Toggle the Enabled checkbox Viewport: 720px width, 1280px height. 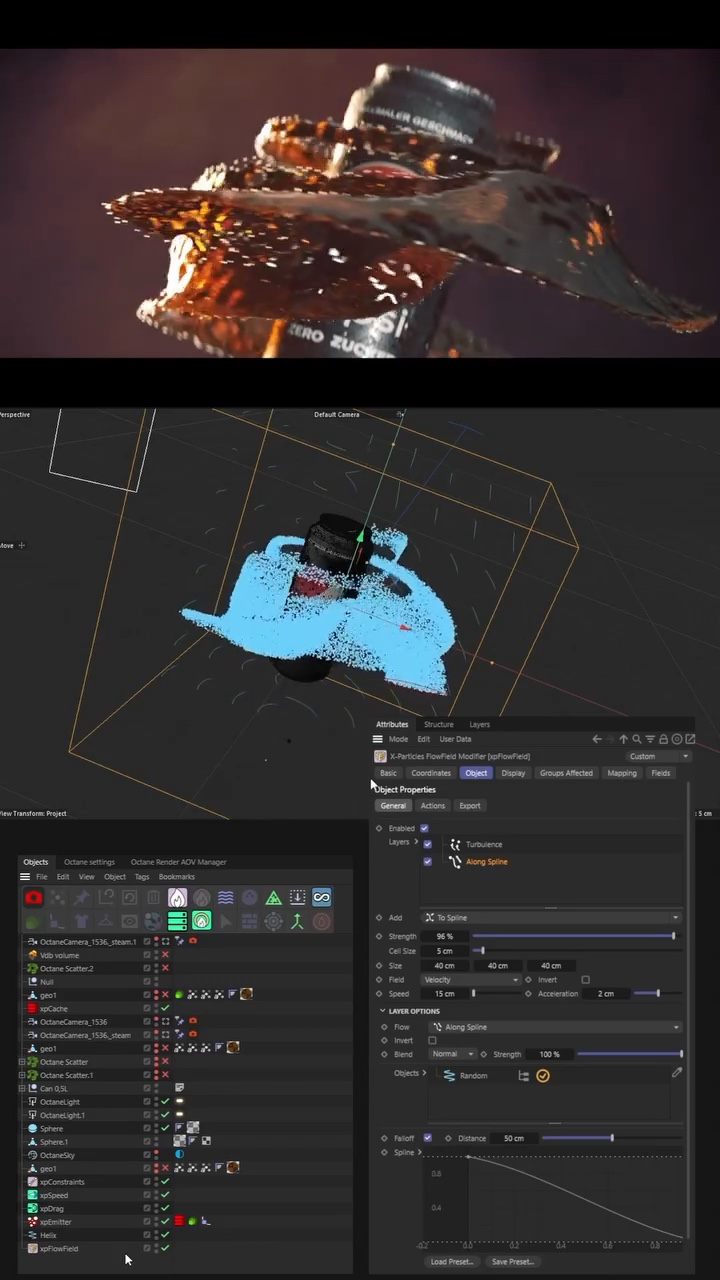[424, 828]
